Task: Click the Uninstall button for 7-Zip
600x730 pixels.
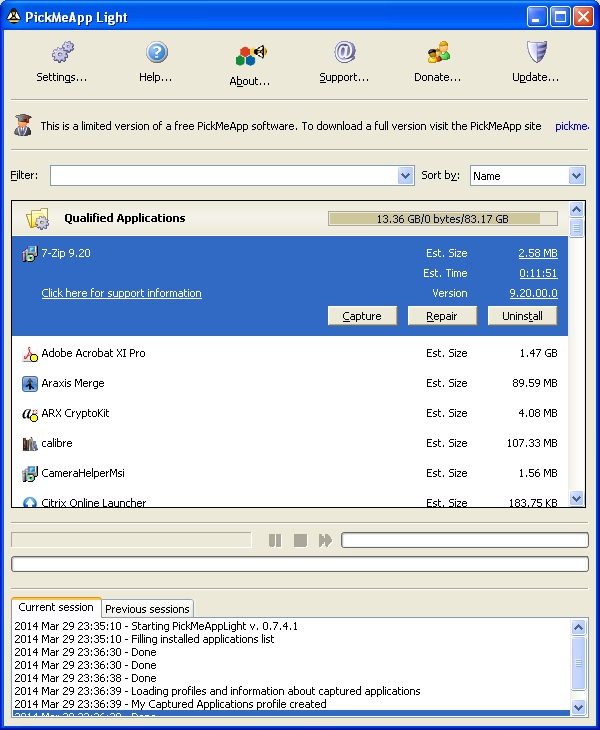Action: pyautogui.click(x=522, y=316)
